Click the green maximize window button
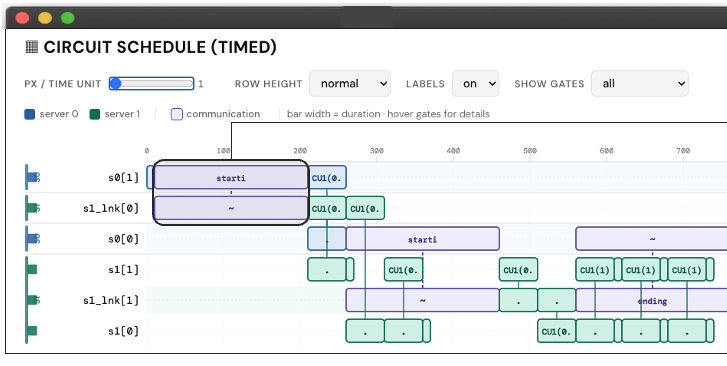 pos(68,18)
